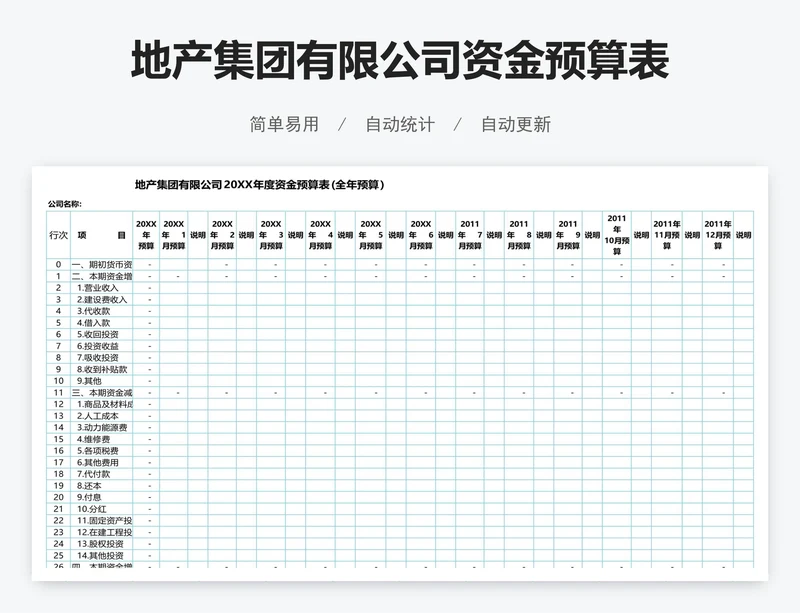Select the 3.动力能源费 row cell

click(x=102, y=428)
